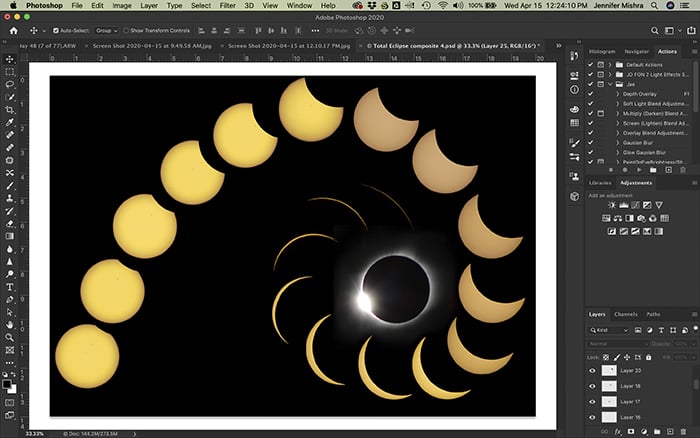Select the Crop tool
This screenshot has width=700, height=438.
tap(9, 110)
